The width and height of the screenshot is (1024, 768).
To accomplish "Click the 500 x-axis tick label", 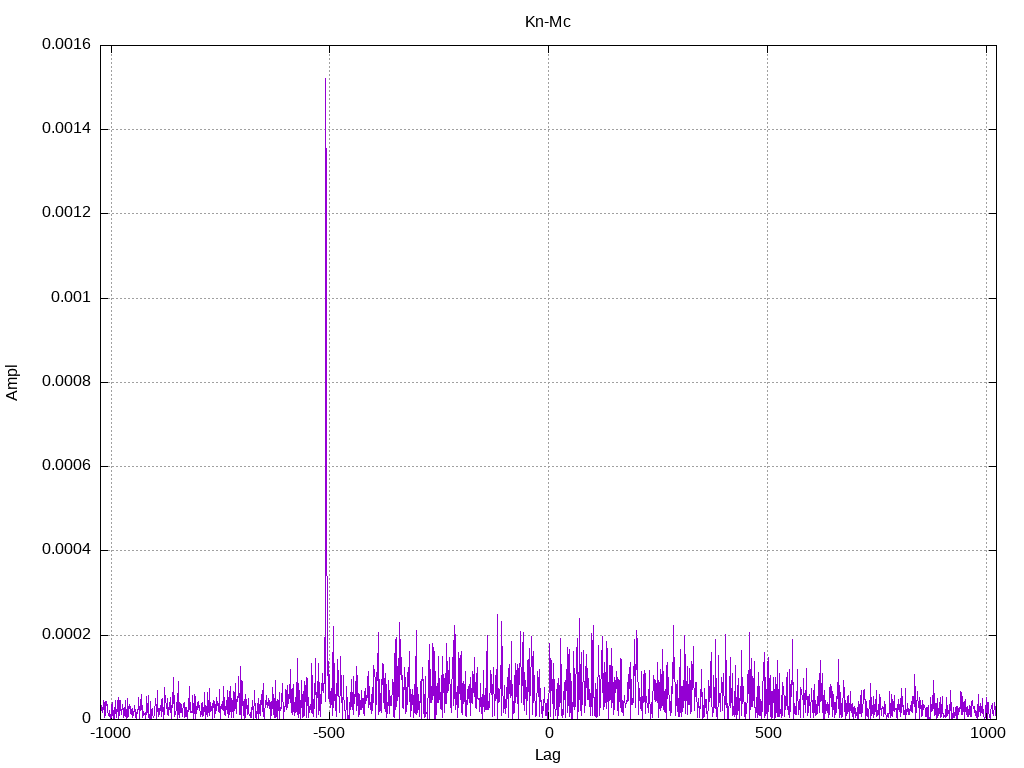I will point(768,733).
